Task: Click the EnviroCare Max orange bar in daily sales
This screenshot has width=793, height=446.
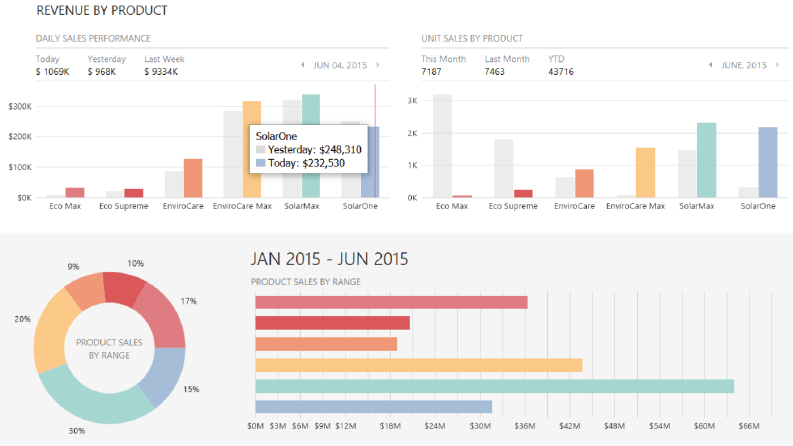Action: (252, 149)
